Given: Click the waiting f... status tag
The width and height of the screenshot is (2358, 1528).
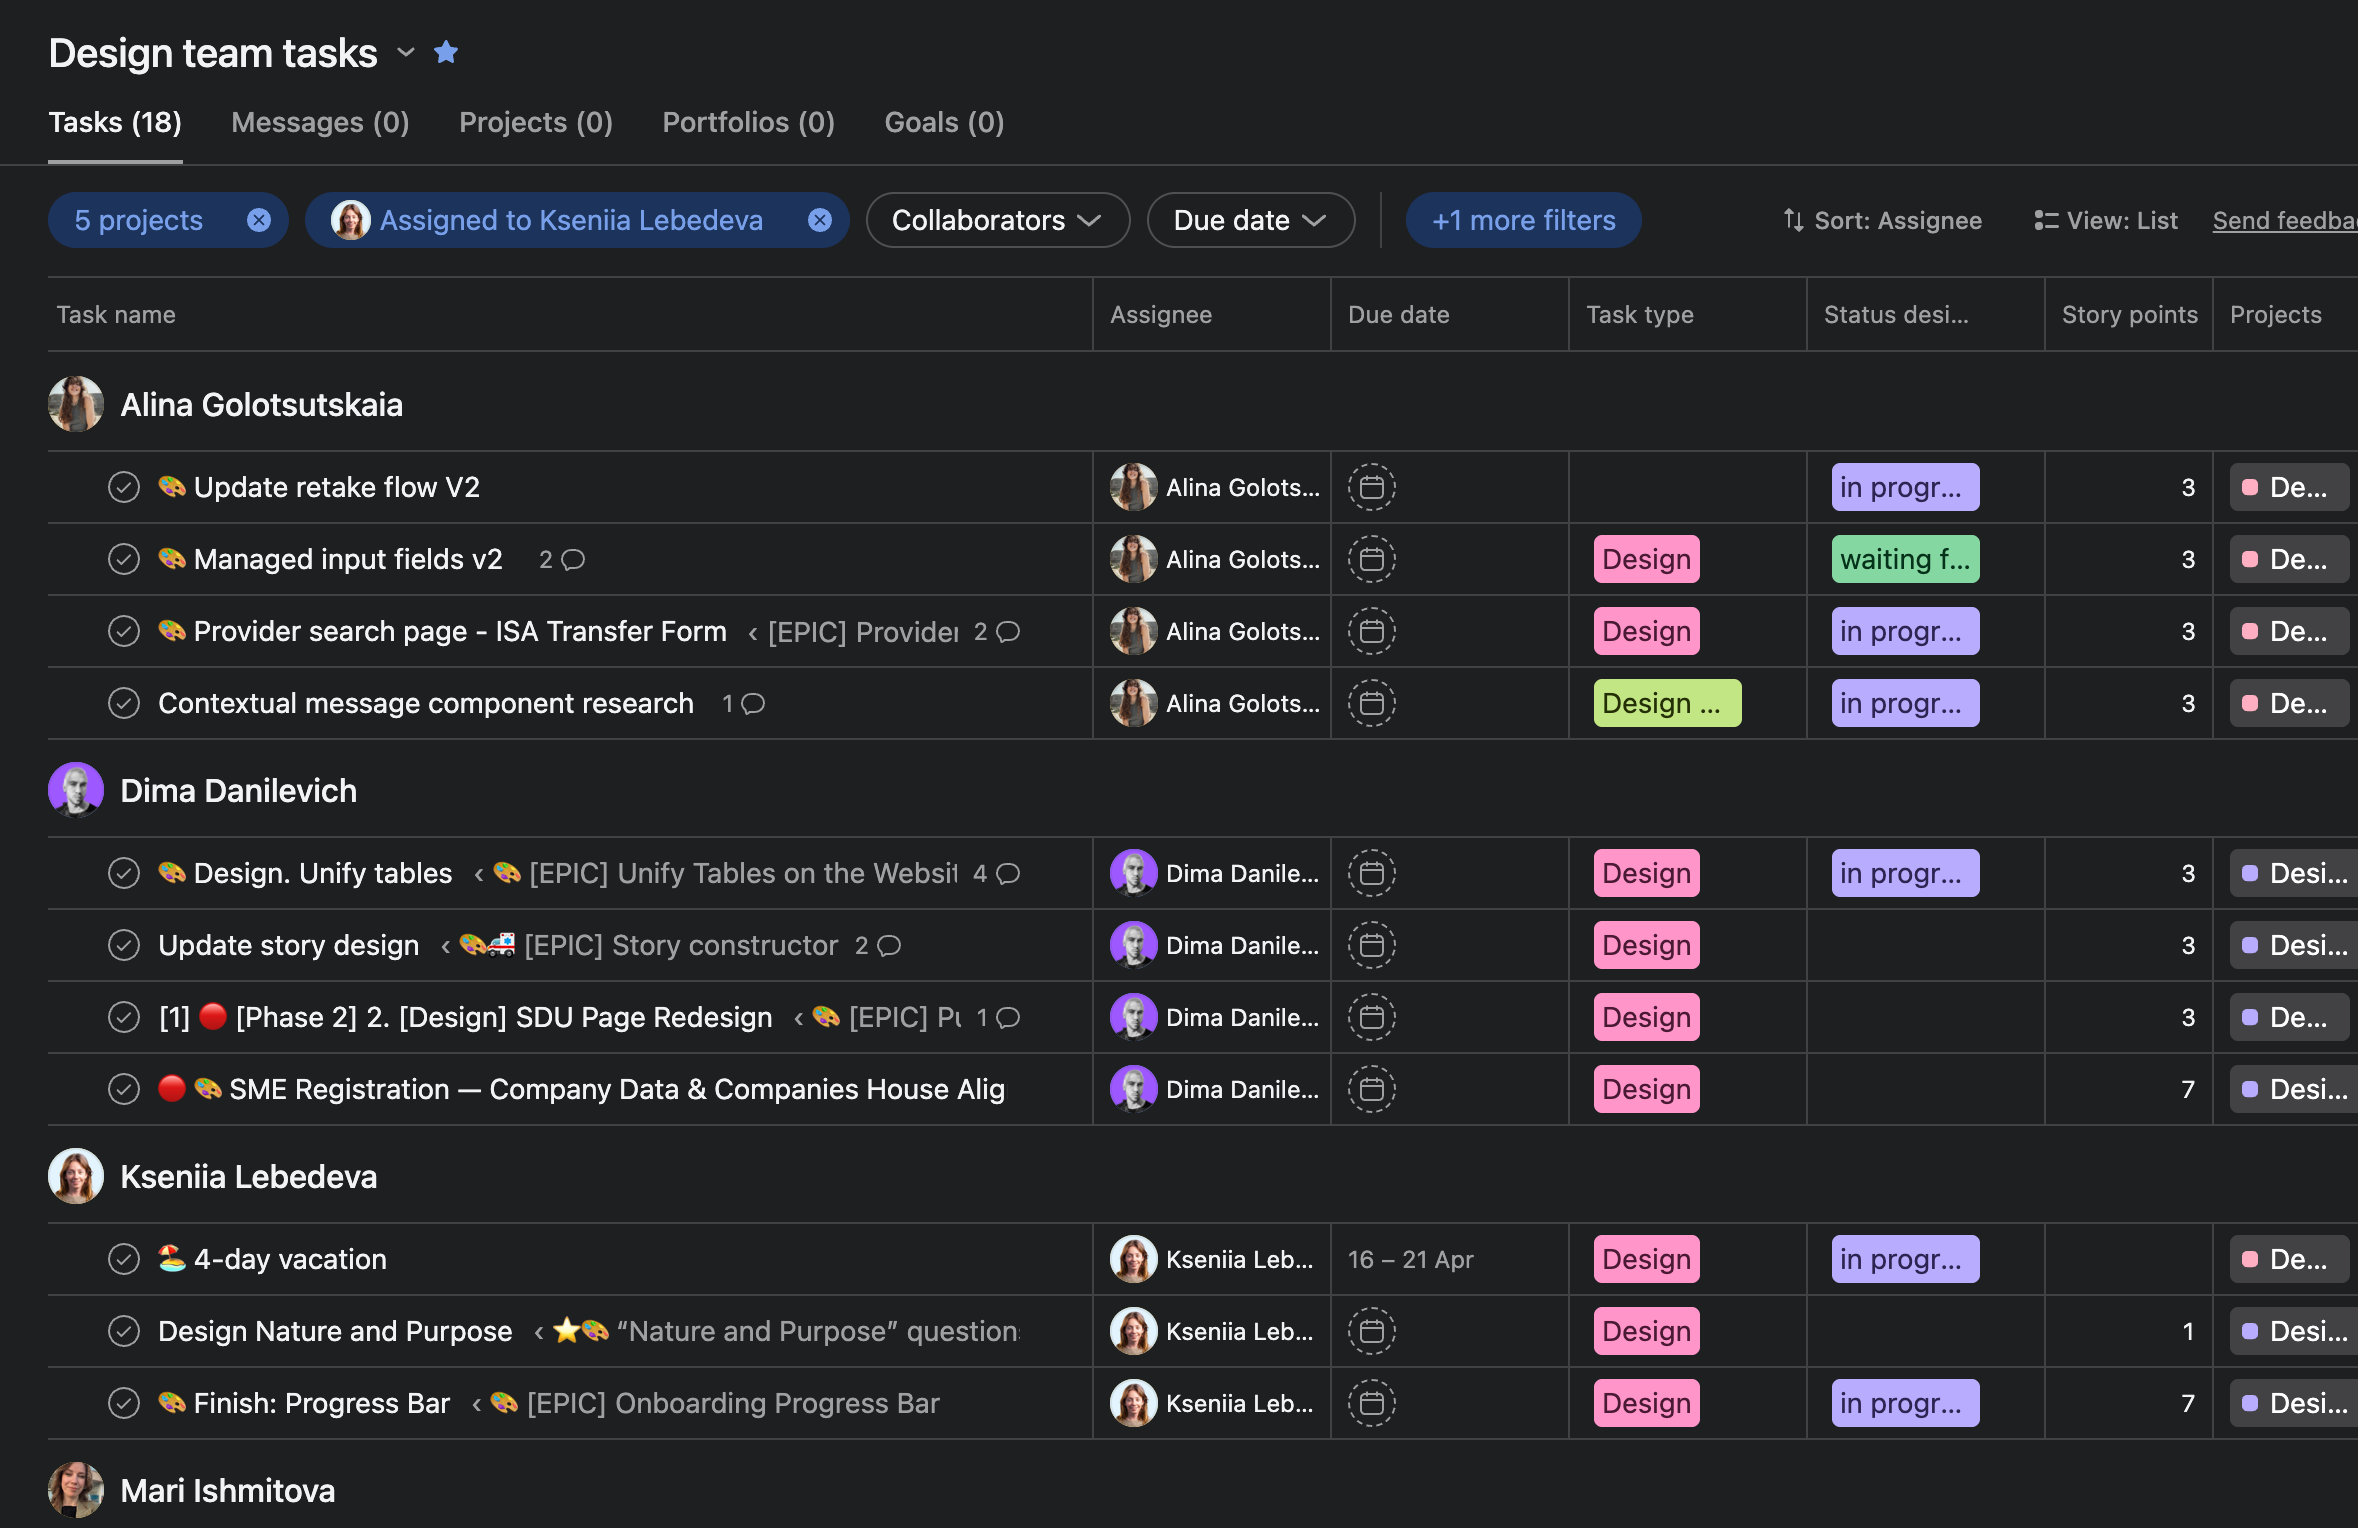Looking at the screenshot, I should pyautogui.click(x=1905, y=559).
